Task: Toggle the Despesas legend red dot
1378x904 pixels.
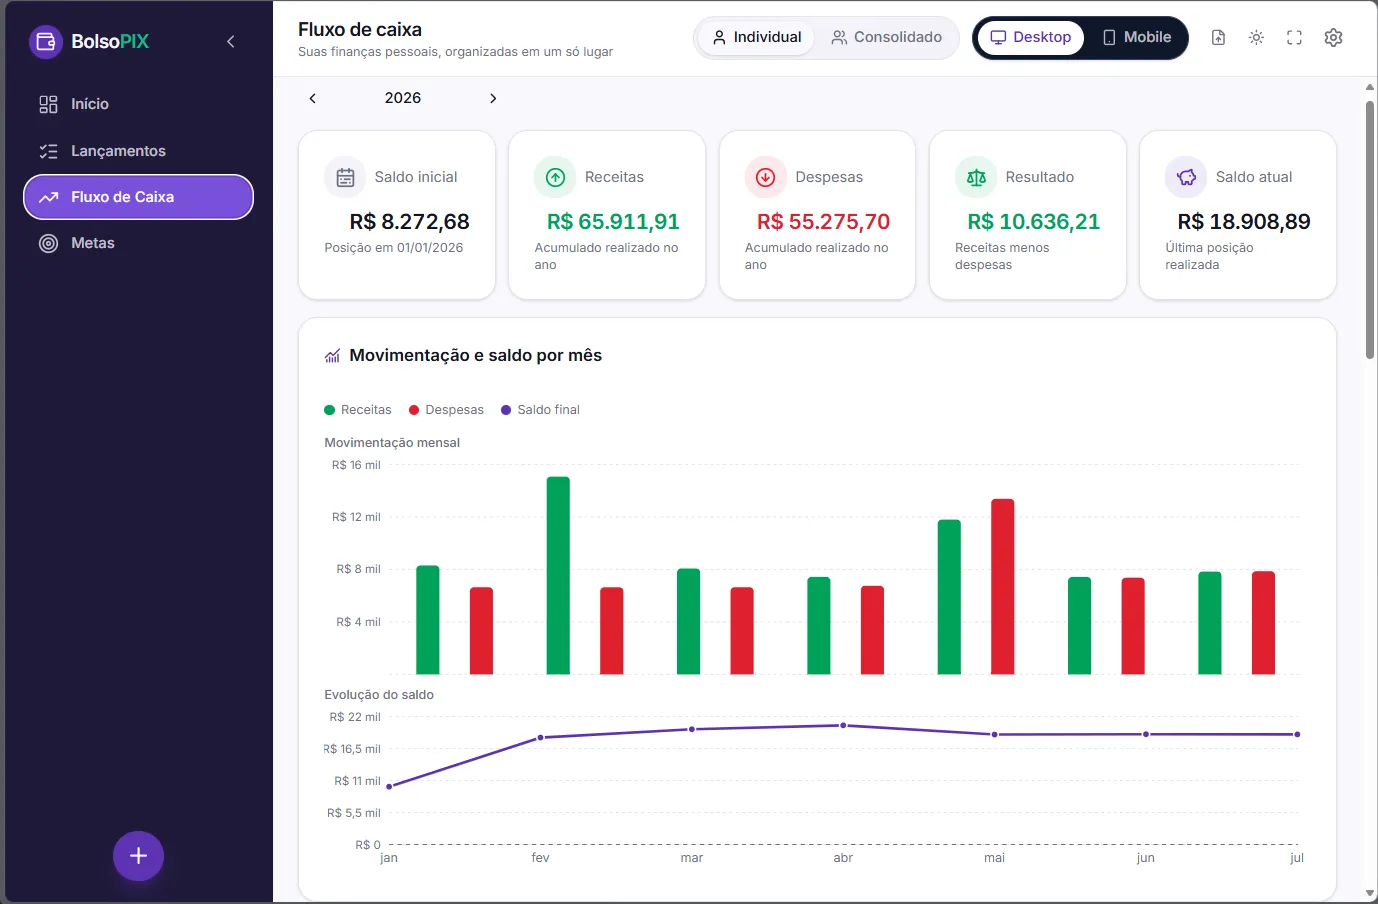Action: pyautogui.click(x=414, y=410)
